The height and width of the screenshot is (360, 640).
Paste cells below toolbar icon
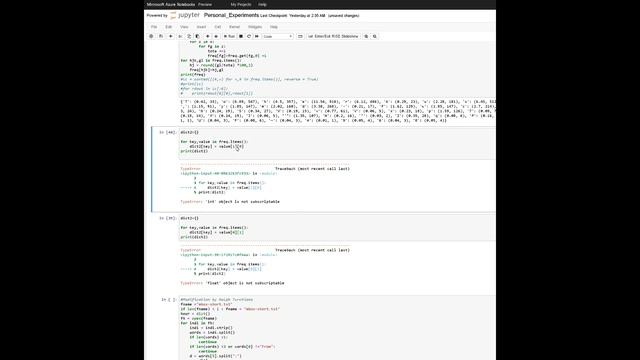pyautogui.click(x=197, y=36)
